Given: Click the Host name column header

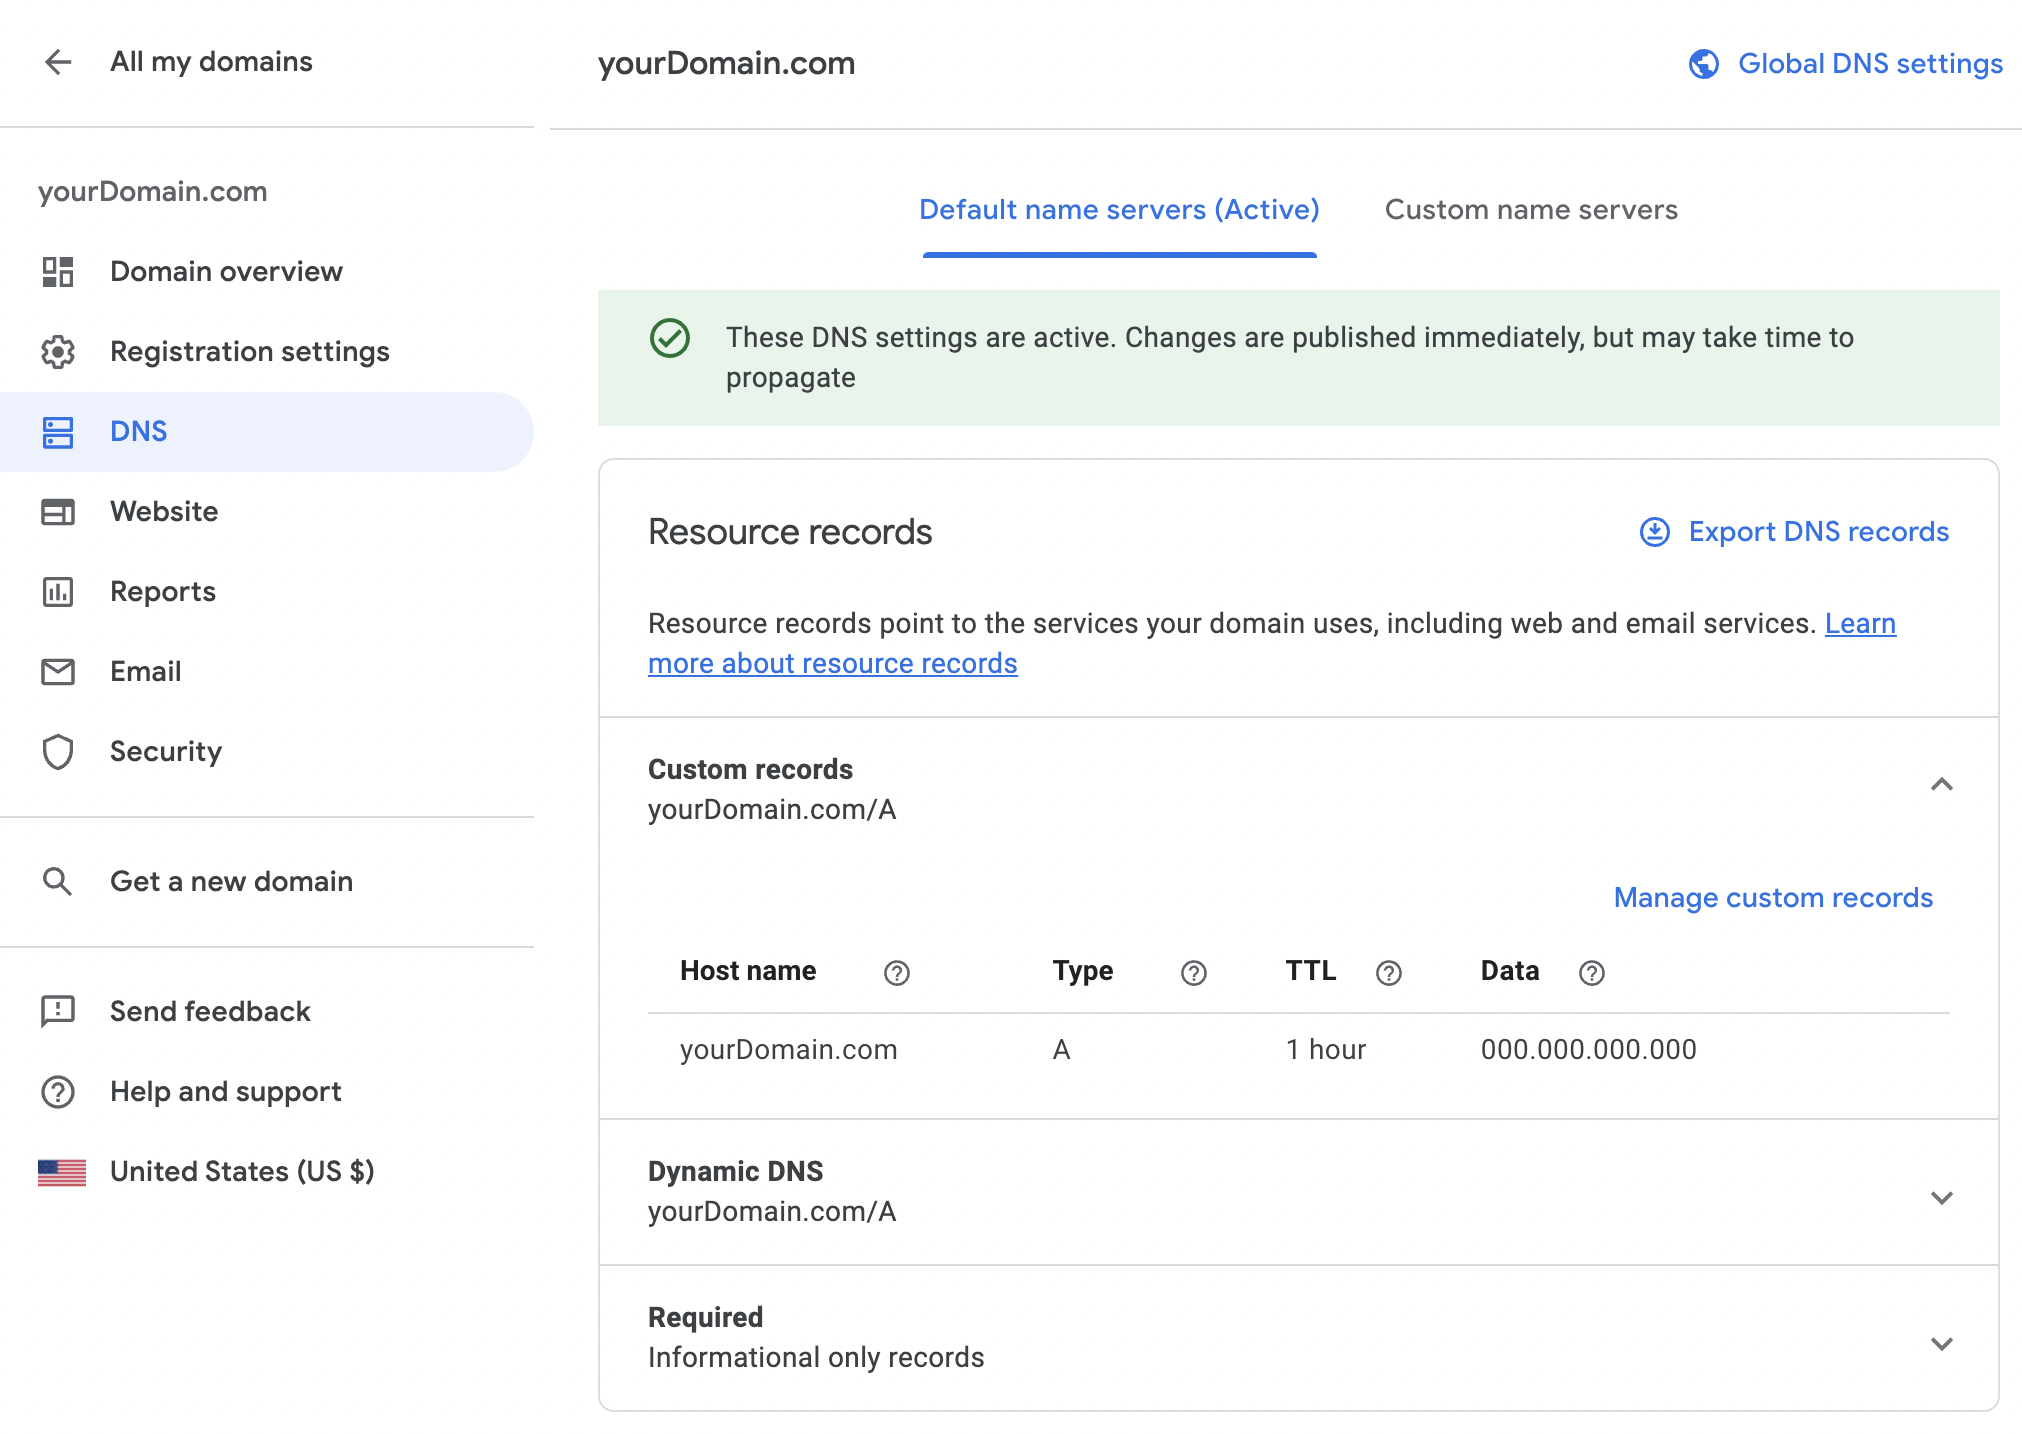Looking at the screenshot, I should (x=748, y=971).
